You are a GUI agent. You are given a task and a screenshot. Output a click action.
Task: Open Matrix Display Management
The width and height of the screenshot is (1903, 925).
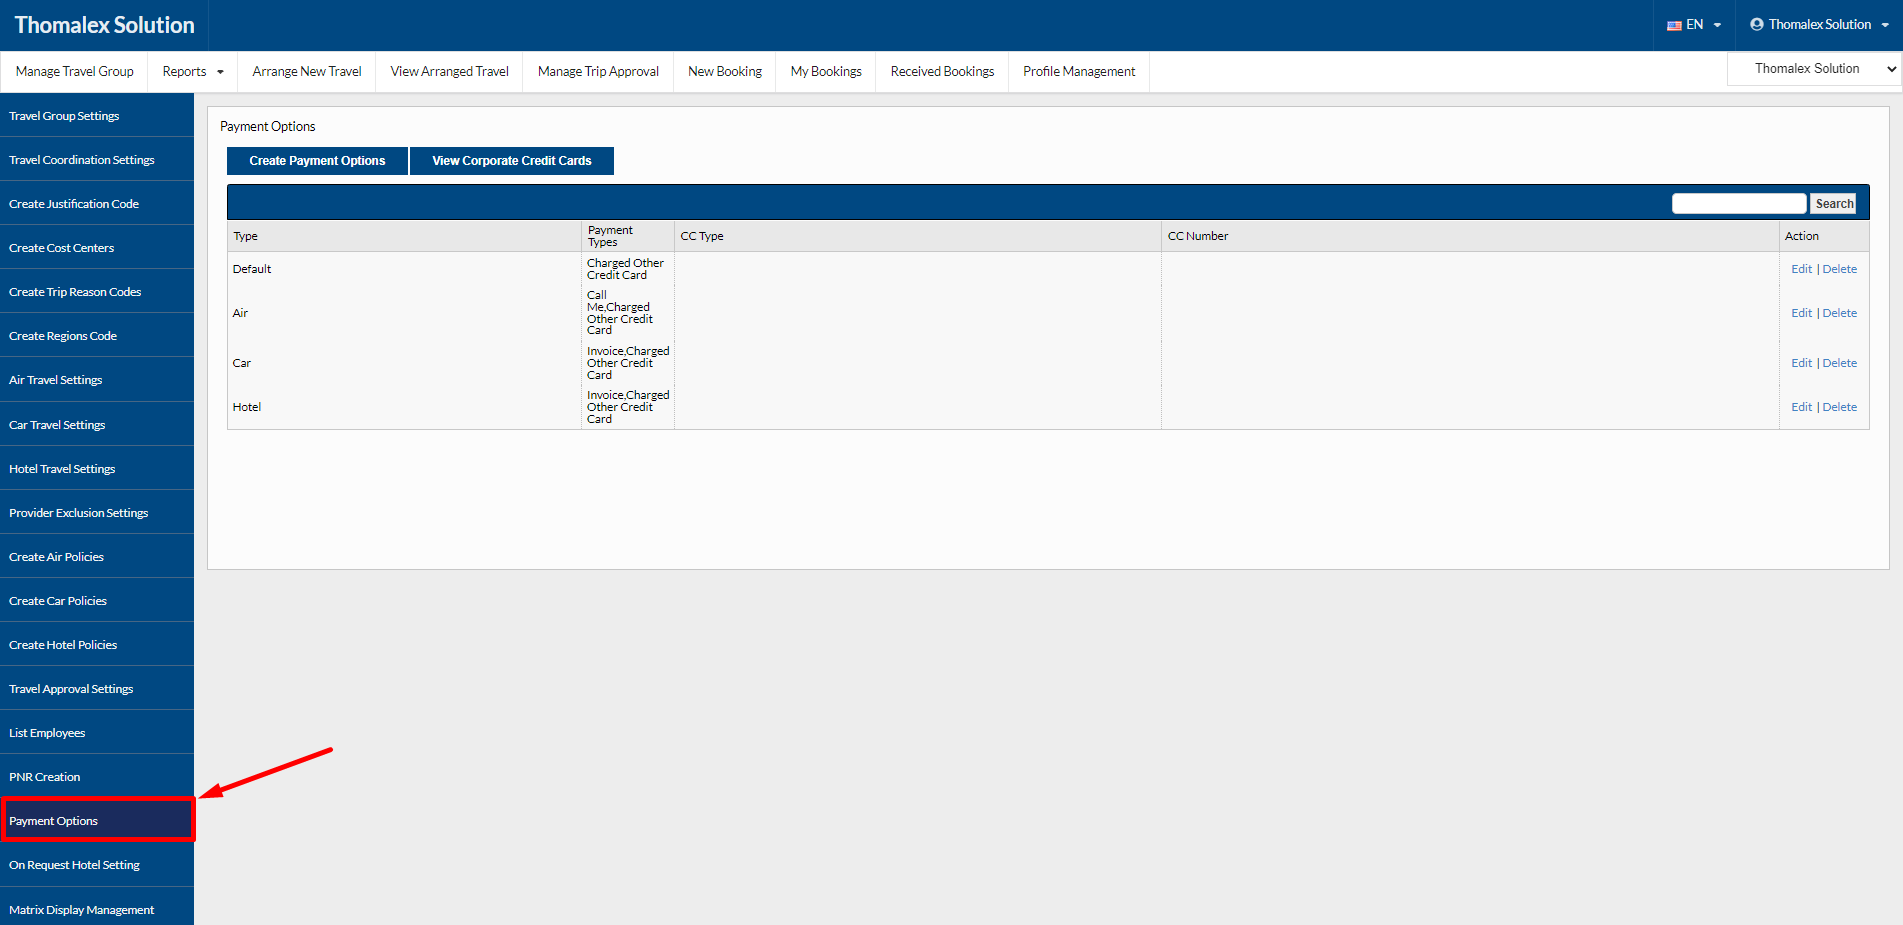pos(97,908)
